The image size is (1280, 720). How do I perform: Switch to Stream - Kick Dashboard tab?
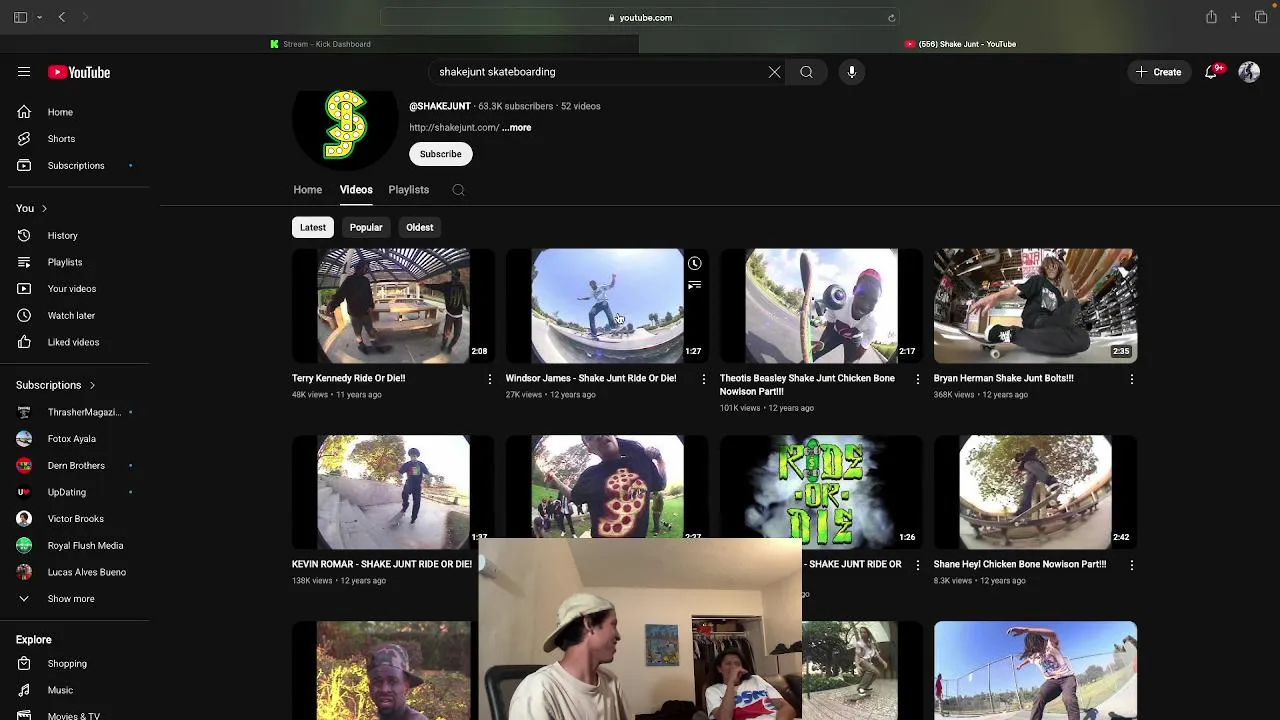[x=320, y=44]
